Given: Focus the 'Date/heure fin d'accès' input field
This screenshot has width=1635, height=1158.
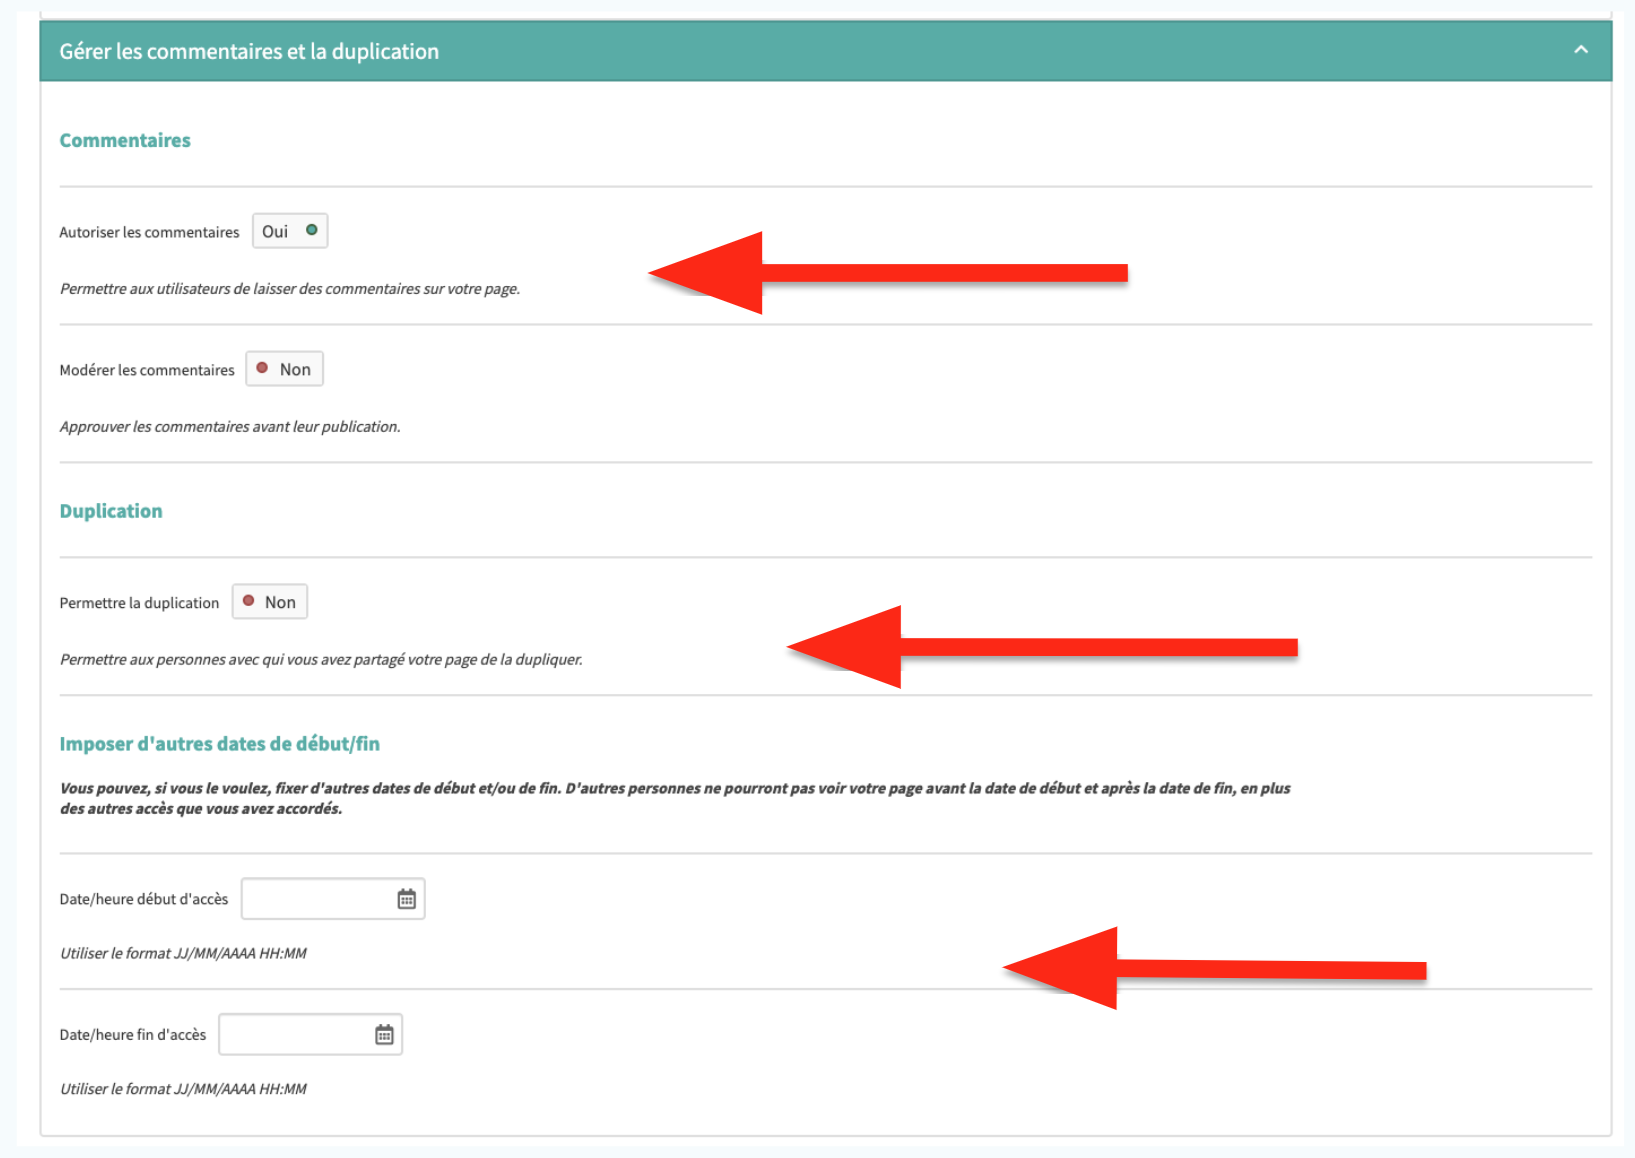Looking at the screenshot, I should (x=295, y=1035).
